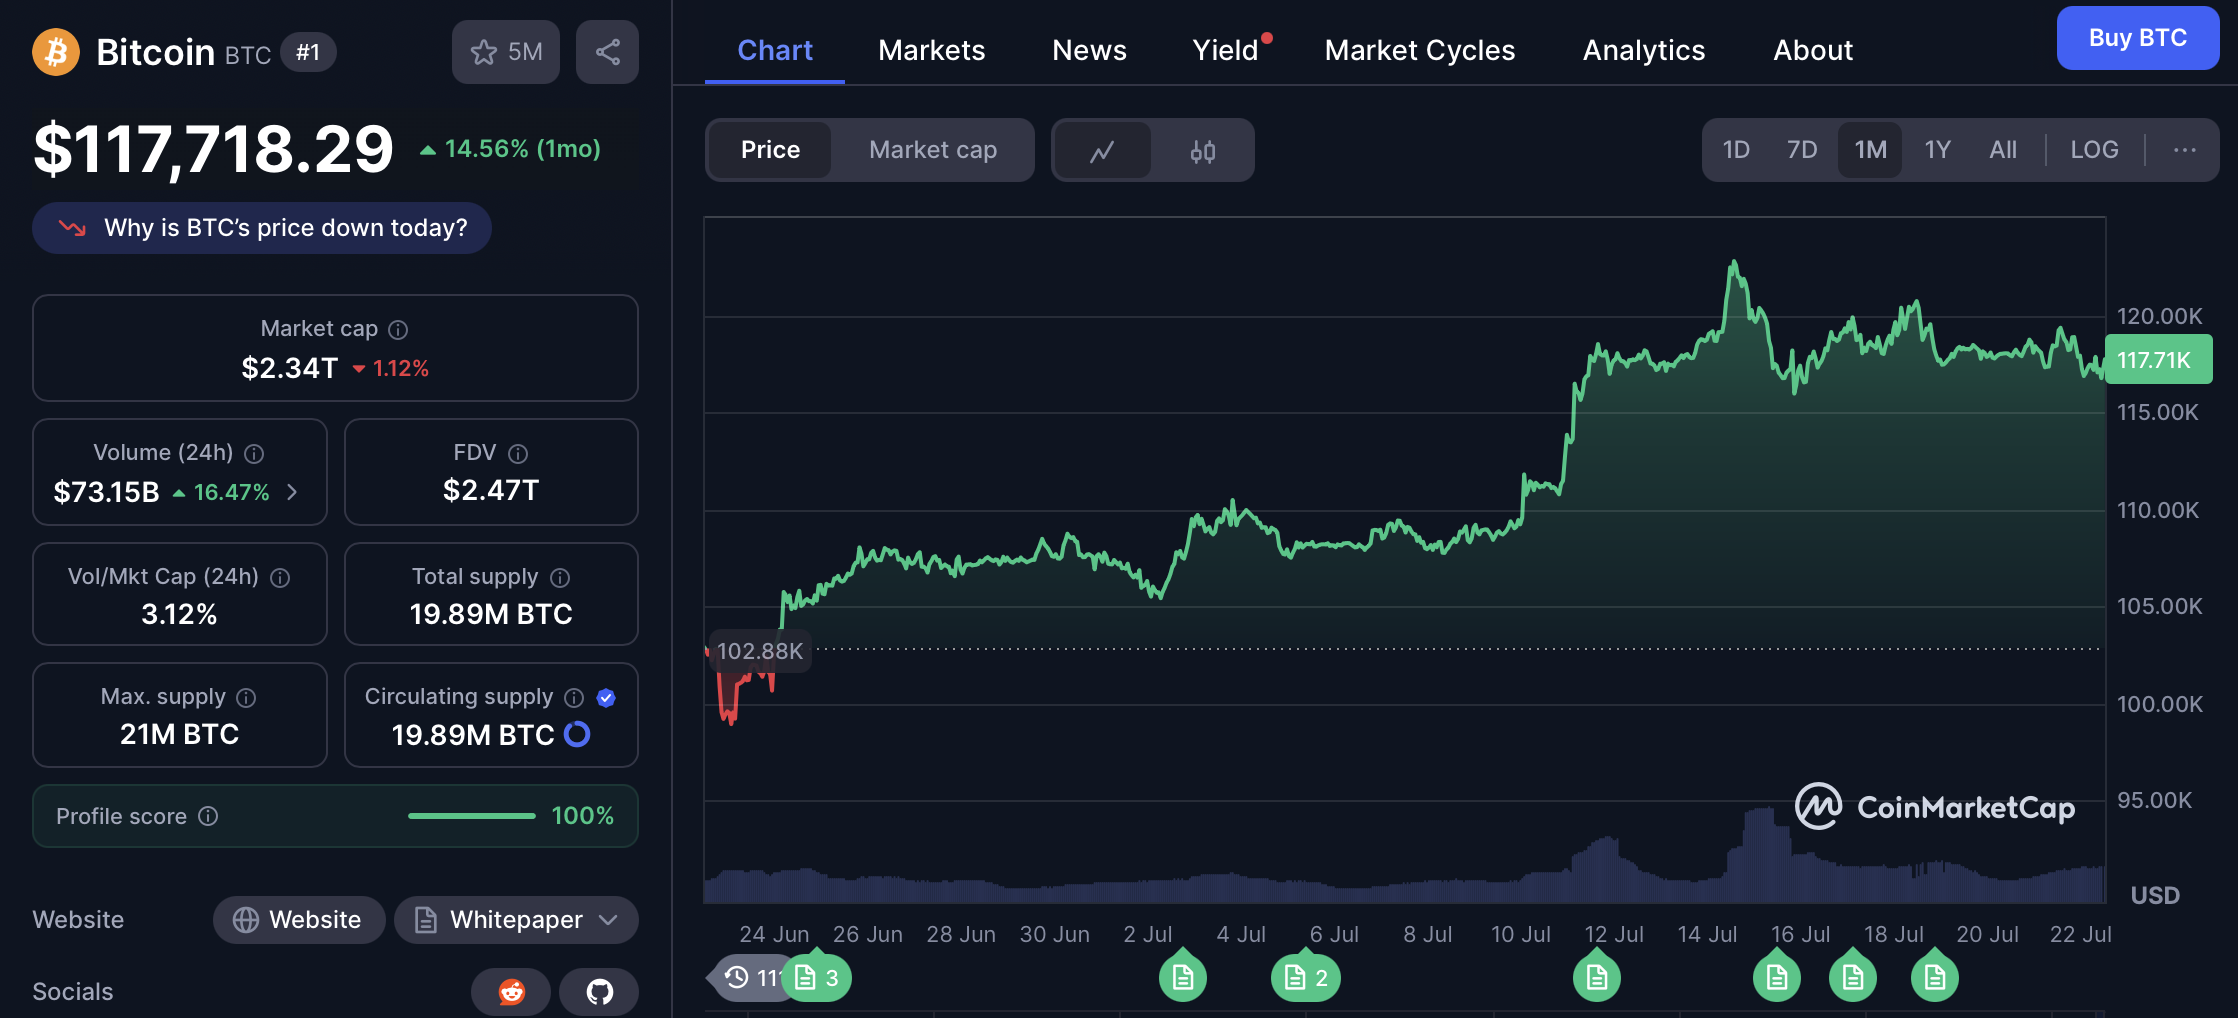Image resolution: width=2238 pixels, height=1018 pixels.
Task: Add Bitcoin to watchlist with the star button
Action: click(x=506, y=52)
